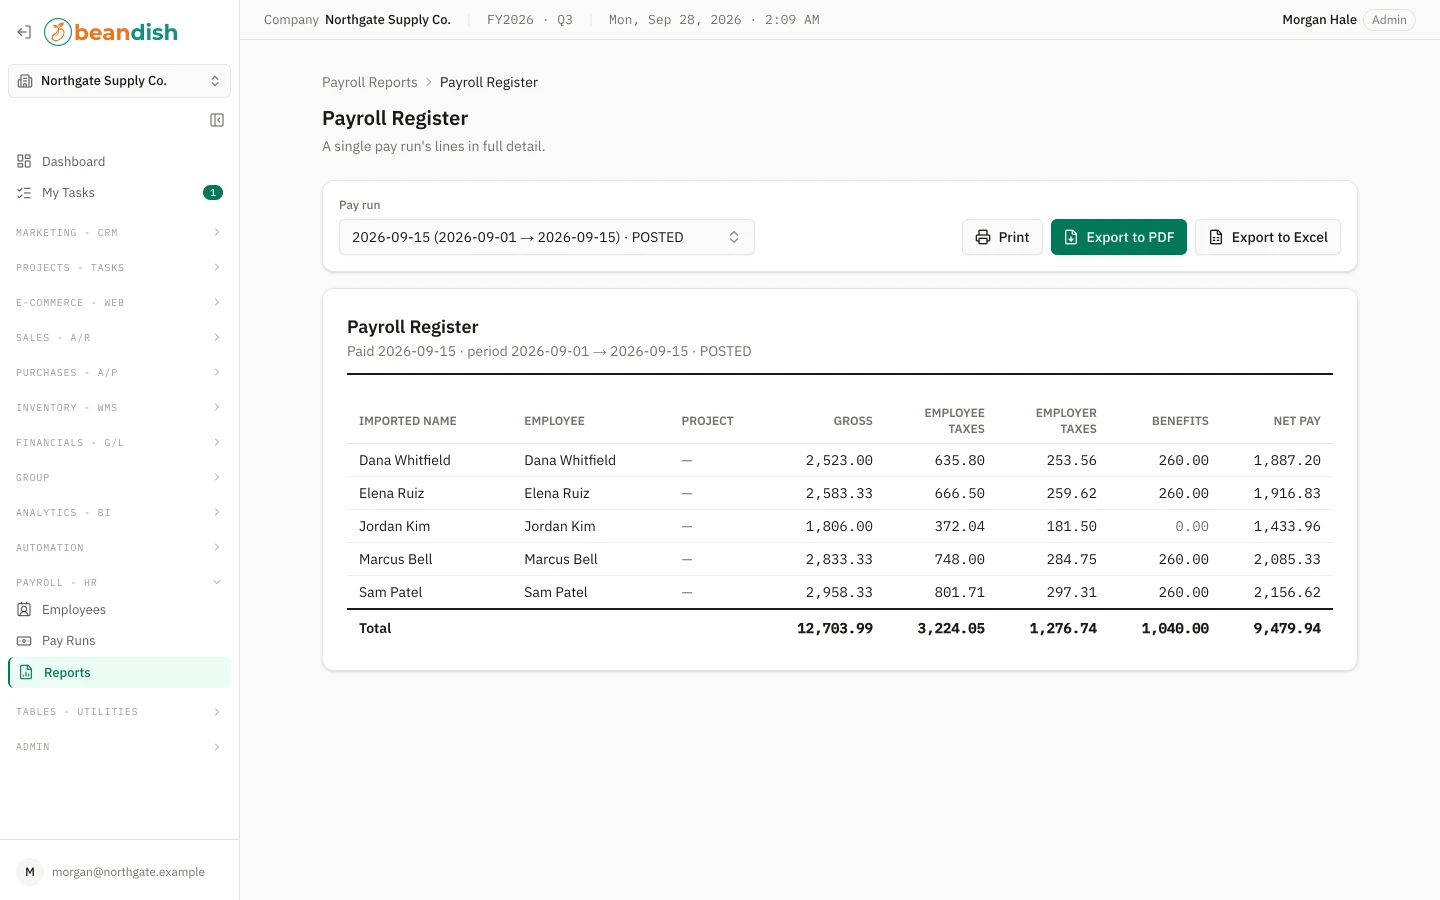The image size is (1440, 900).
Task: Expand the Automation section
Action: 119,547
